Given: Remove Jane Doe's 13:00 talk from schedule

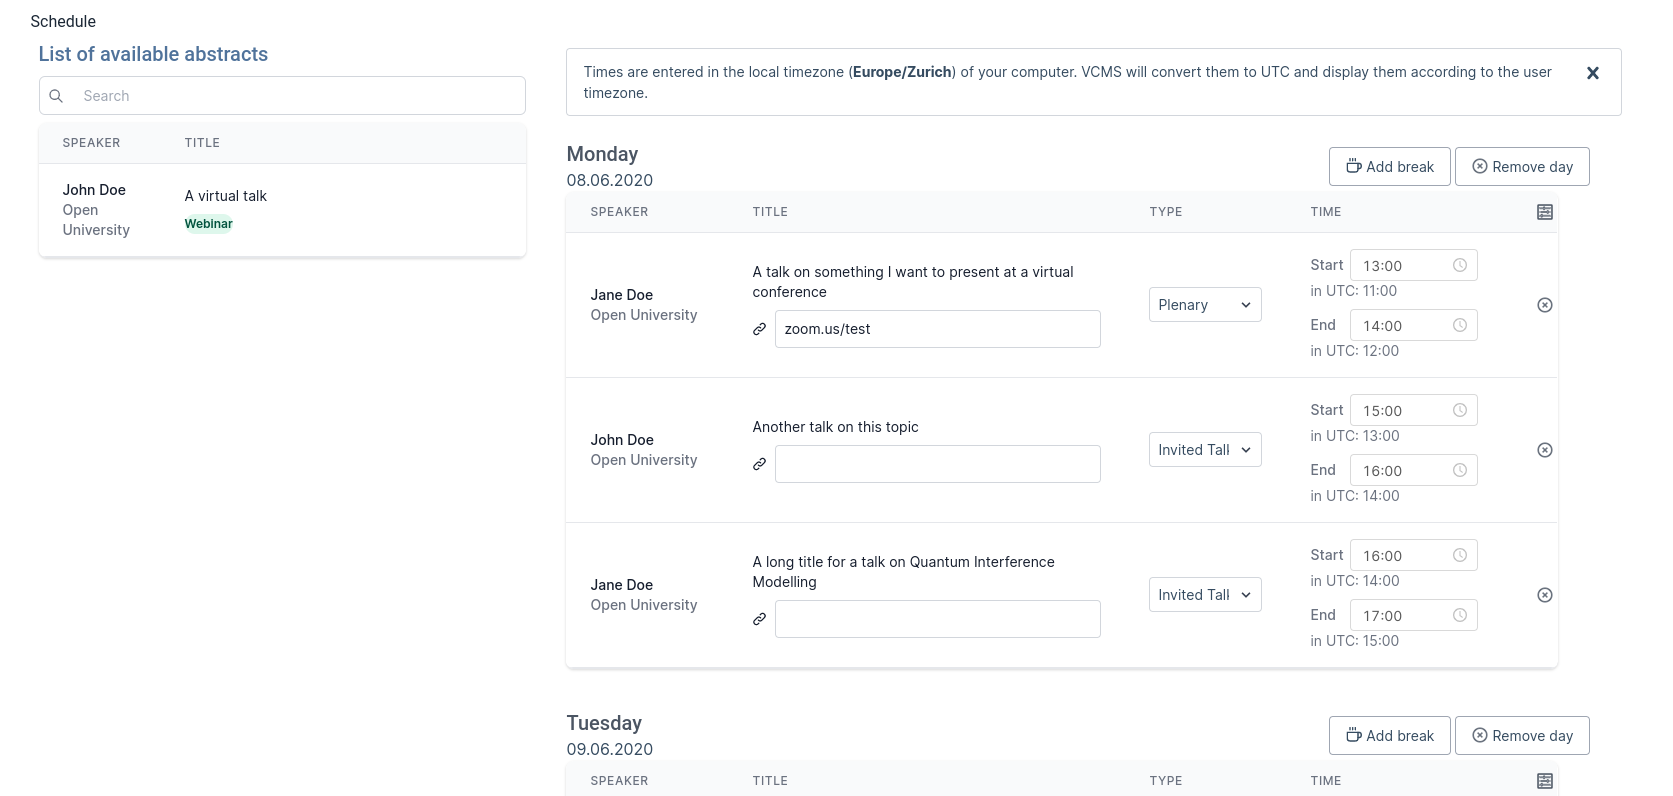Looking at the screenshot, I should click(1545, 305).
